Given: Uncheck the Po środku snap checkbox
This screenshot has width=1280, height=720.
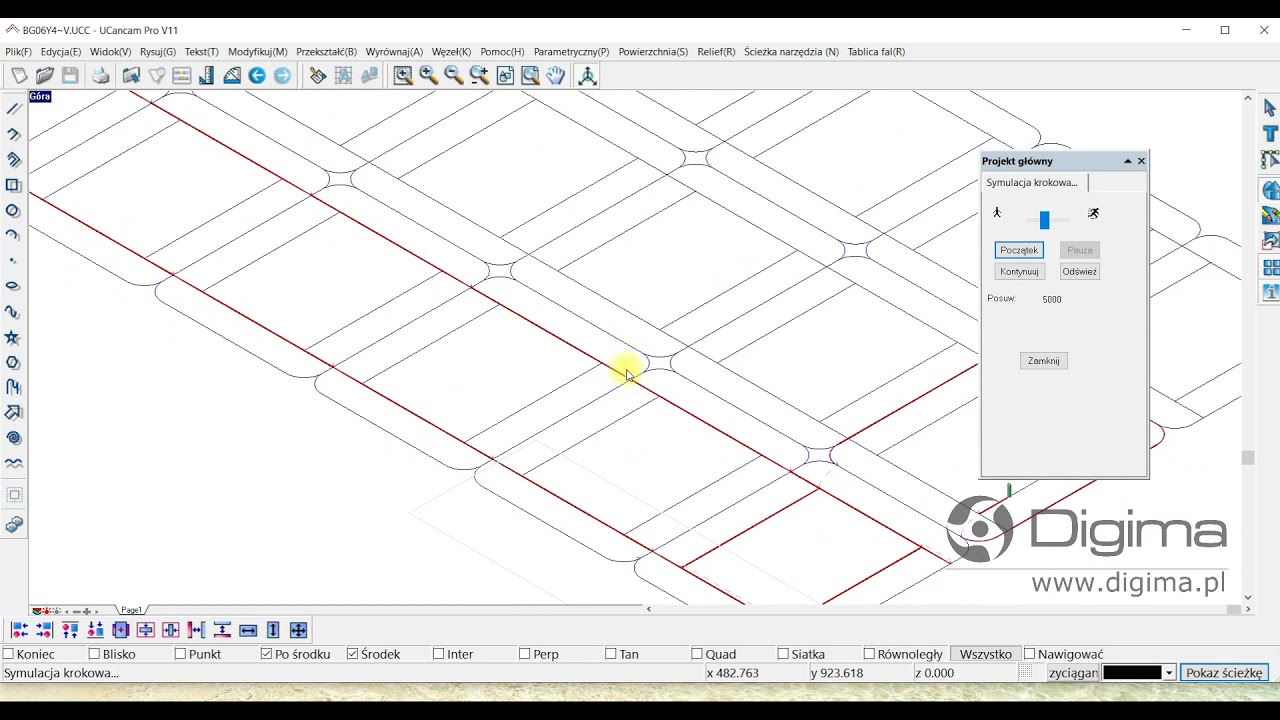Looking at the screenshot, I should pos(267,654).
